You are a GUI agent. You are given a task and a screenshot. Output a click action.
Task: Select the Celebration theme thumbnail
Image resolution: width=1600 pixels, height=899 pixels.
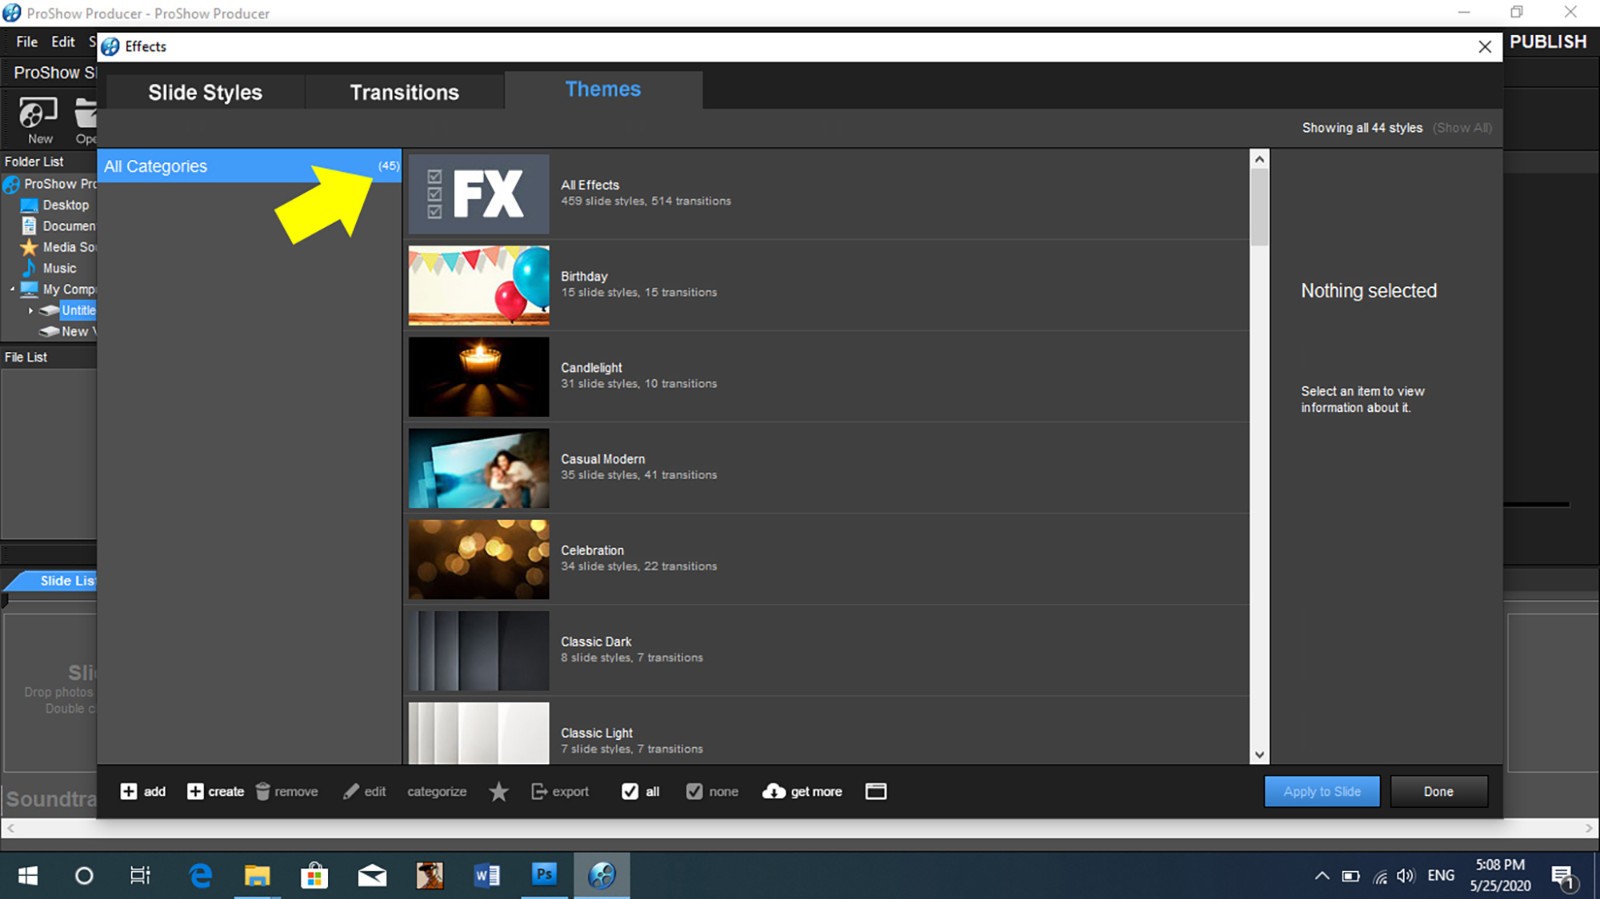pyautogui.click(x=479, y=559)
